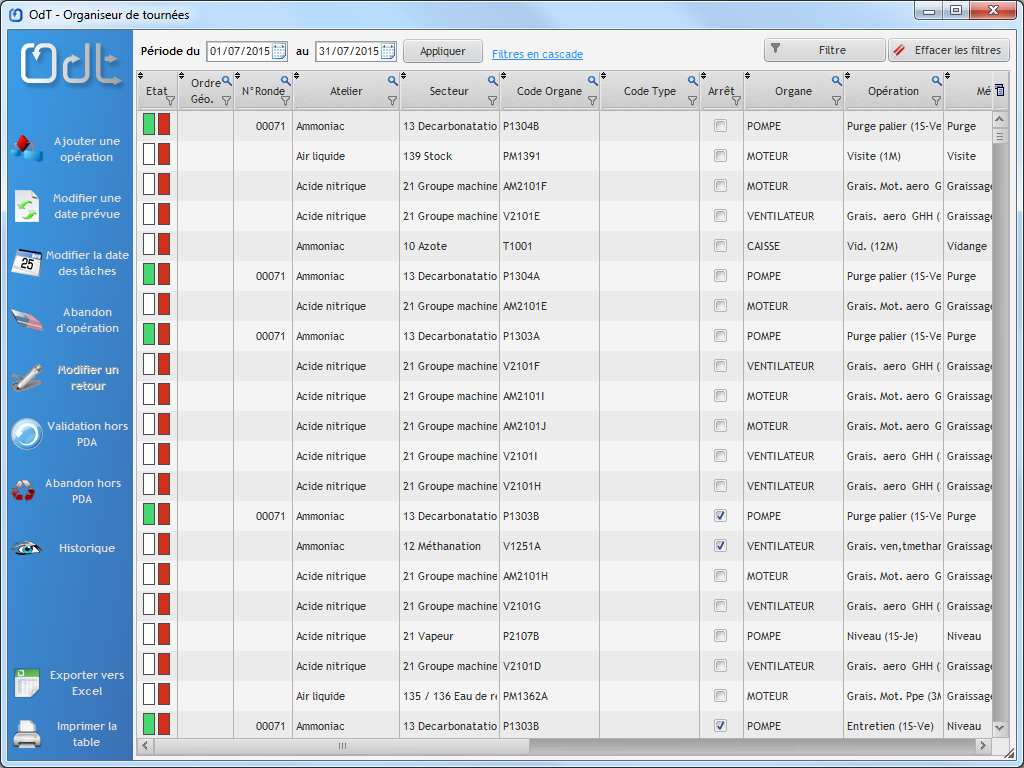The image size is (1024, 768).
Task: Open filter funnel in Secteur column
Action: pyautogui.click(x=492, y=101)
